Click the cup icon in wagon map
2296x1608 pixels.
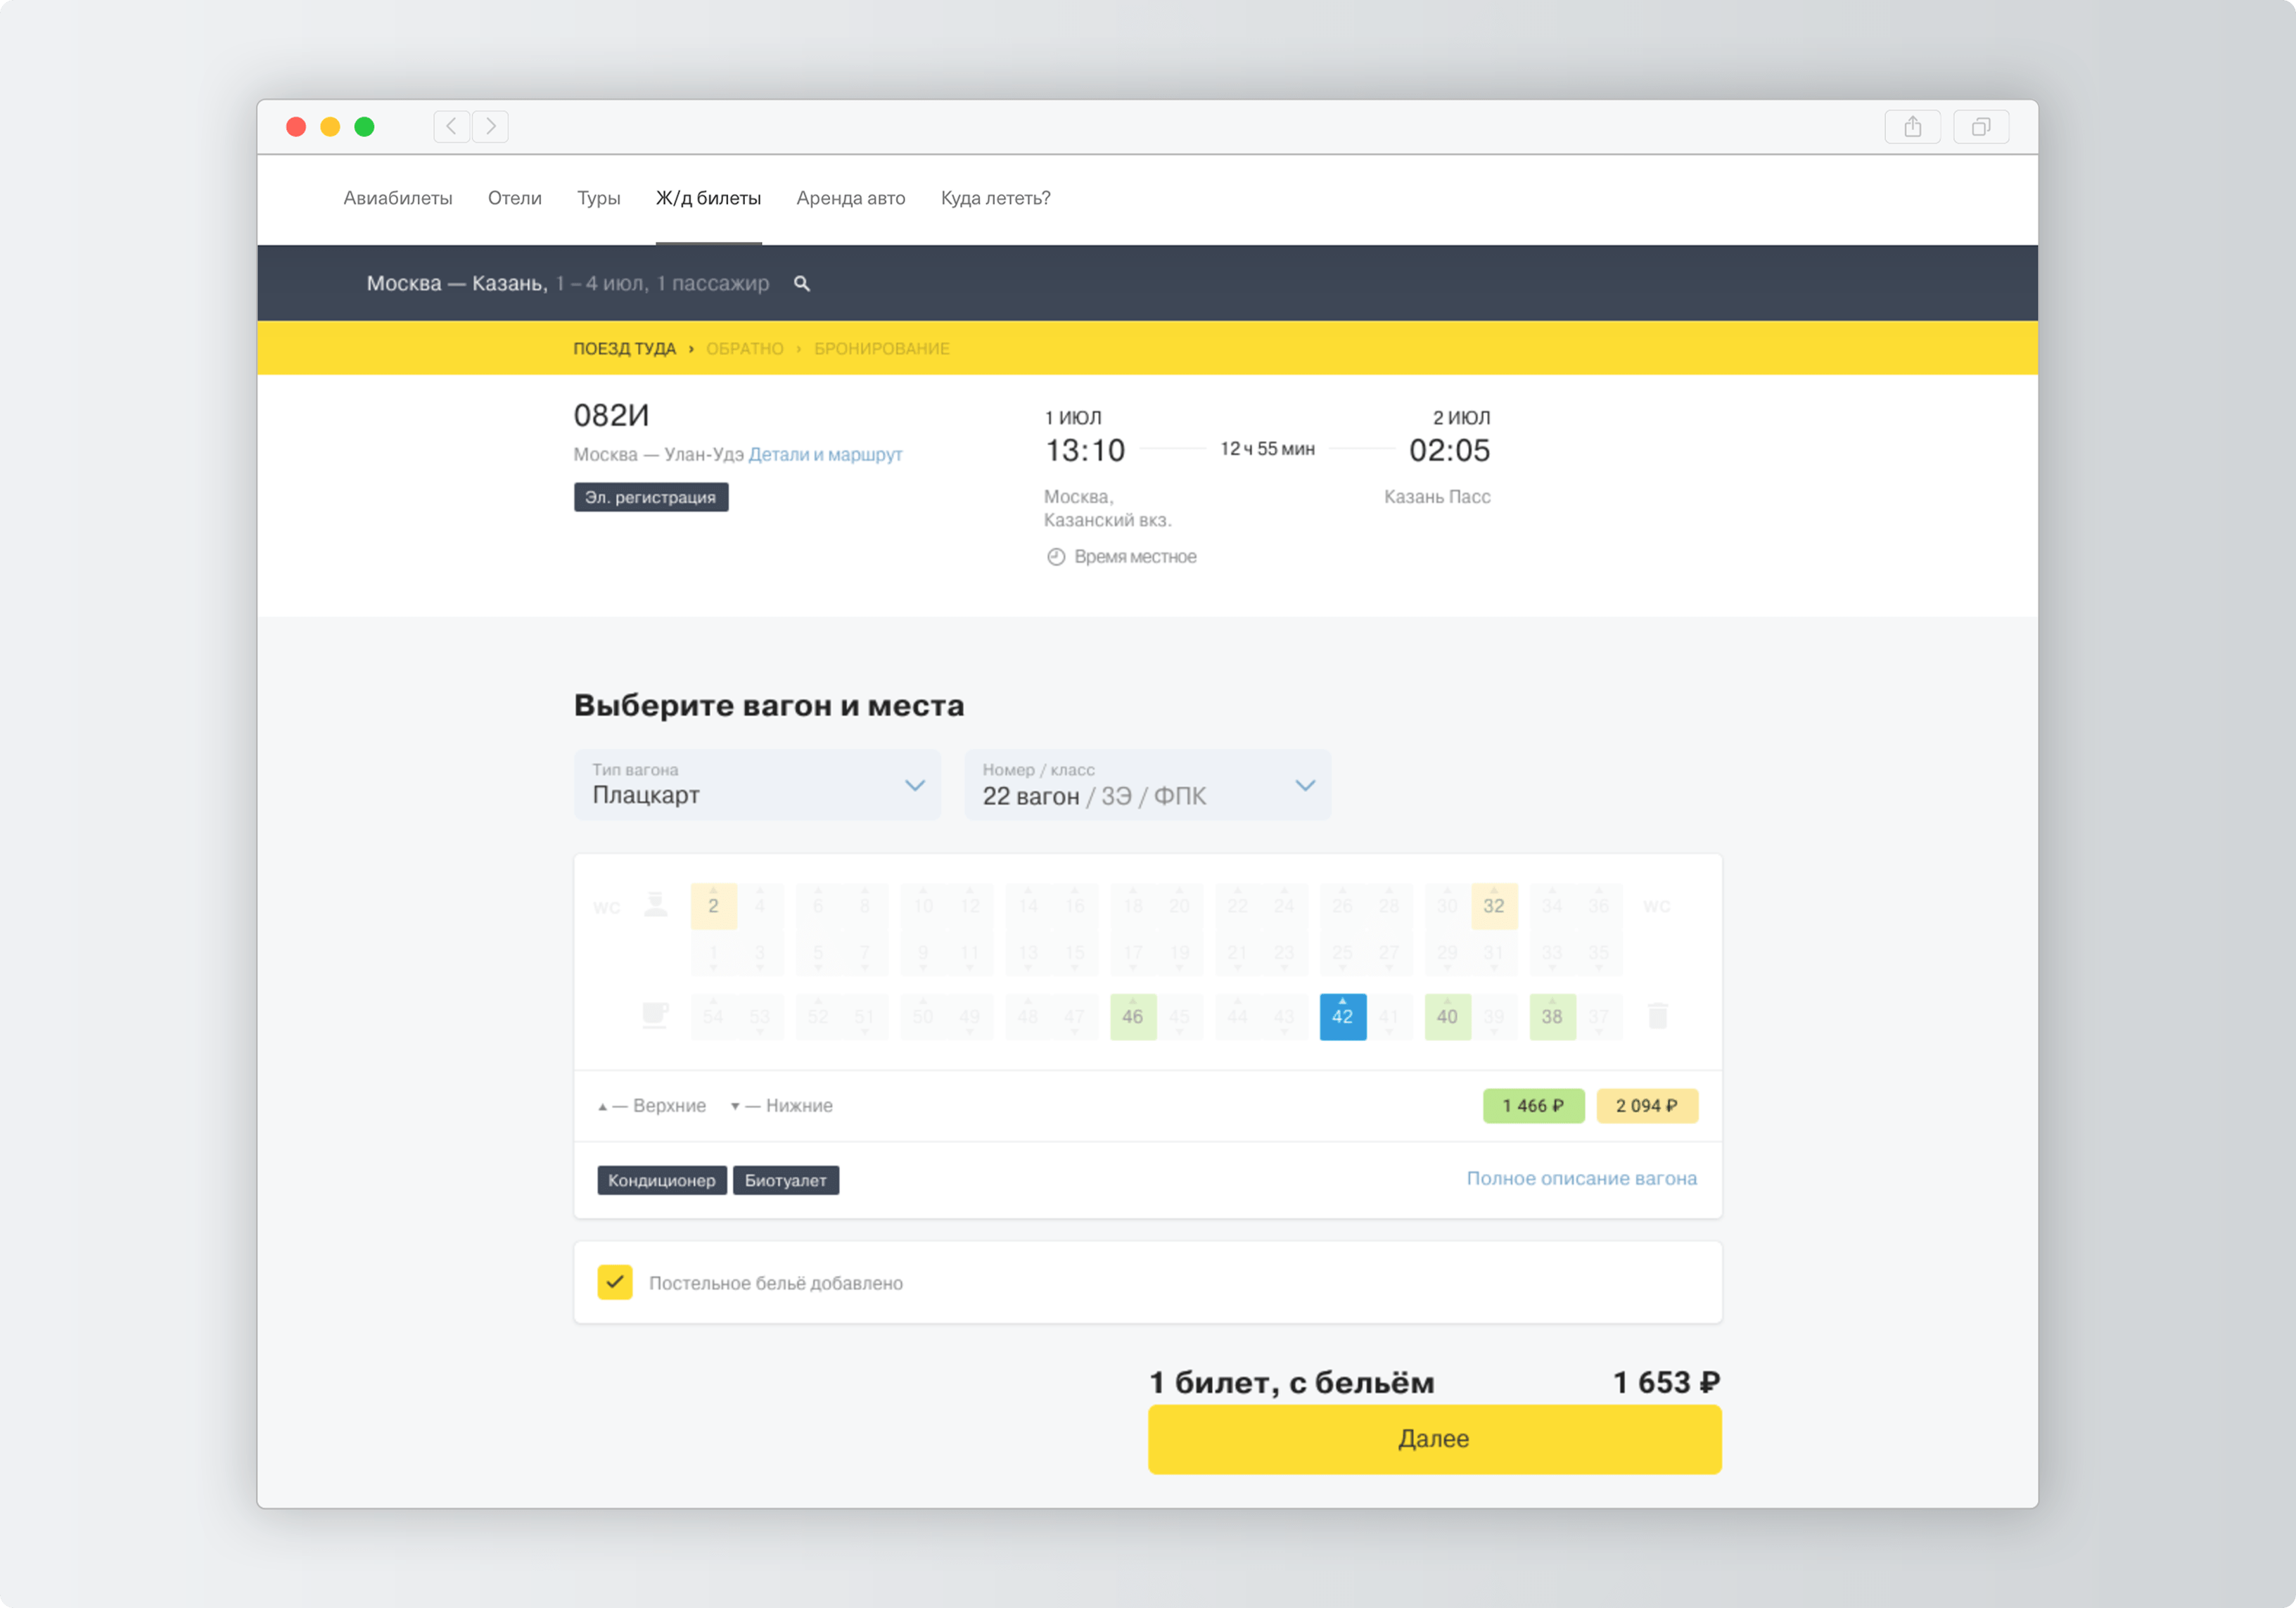click(655, 1015)
